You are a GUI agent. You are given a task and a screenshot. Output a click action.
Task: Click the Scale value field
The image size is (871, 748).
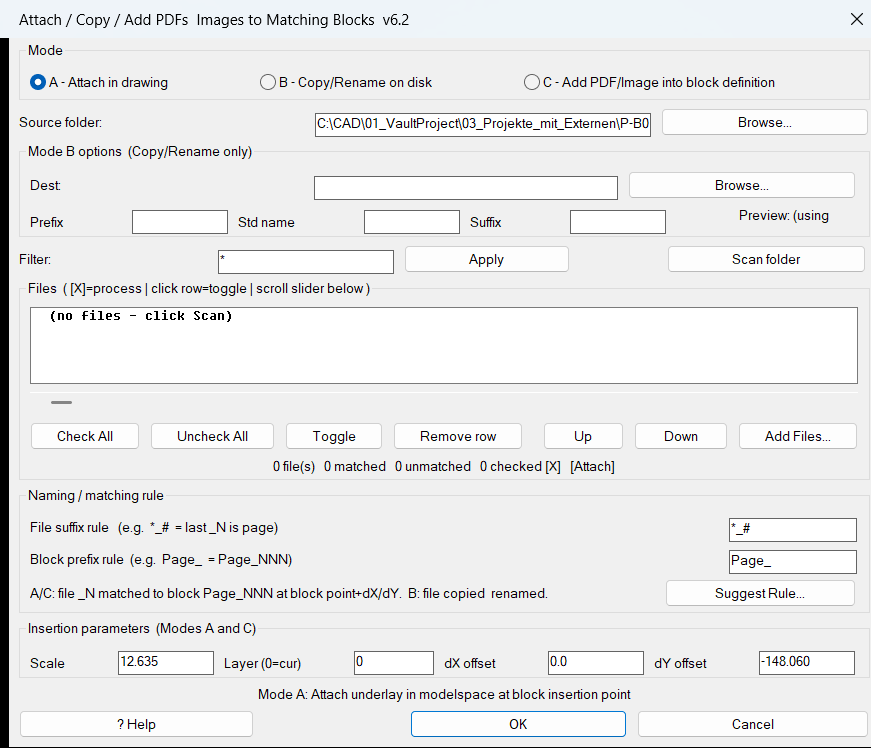pos(166,662)
